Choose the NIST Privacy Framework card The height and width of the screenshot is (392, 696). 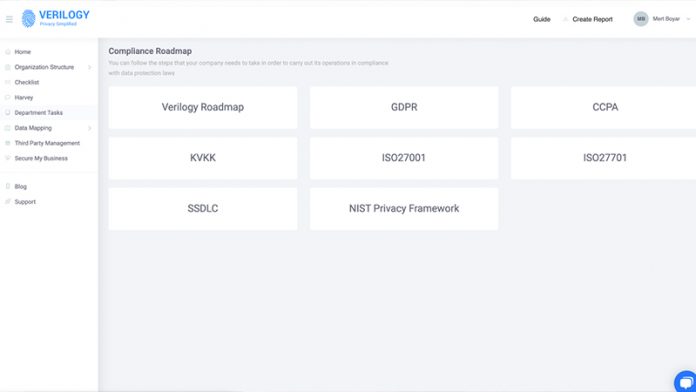404,209
